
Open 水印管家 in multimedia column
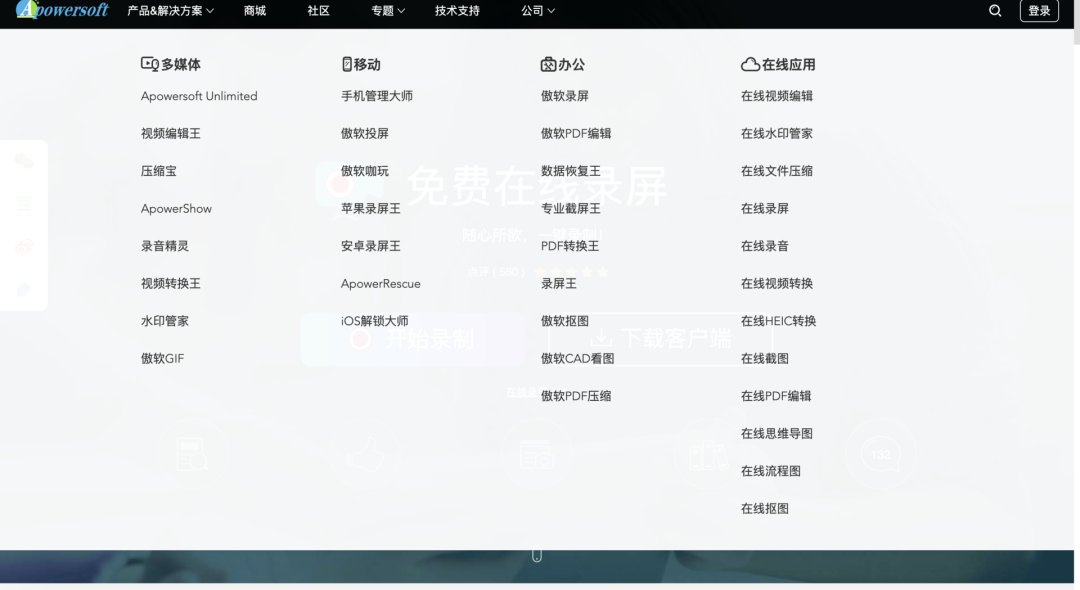click(165, 321)
